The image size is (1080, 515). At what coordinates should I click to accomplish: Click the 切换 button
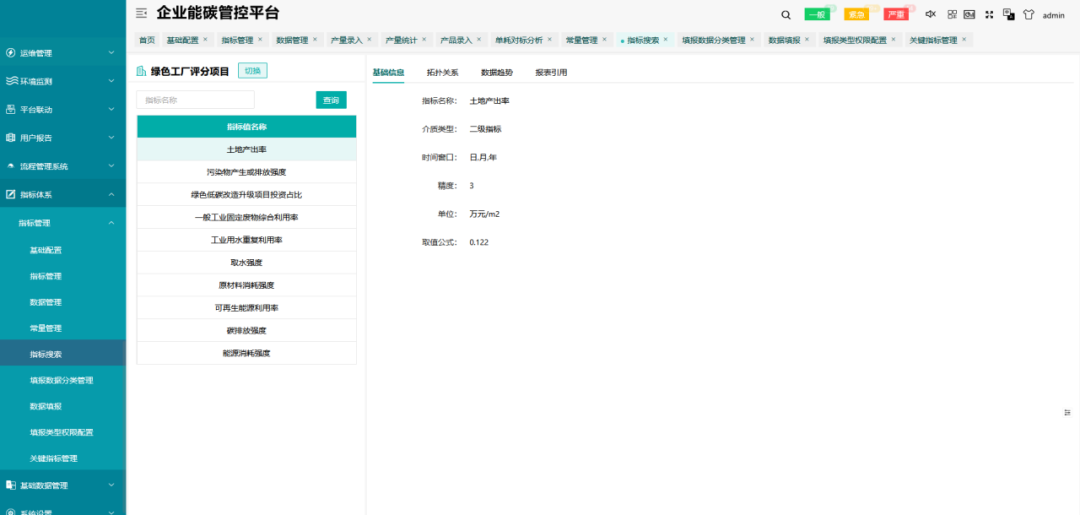pos(253,71)
